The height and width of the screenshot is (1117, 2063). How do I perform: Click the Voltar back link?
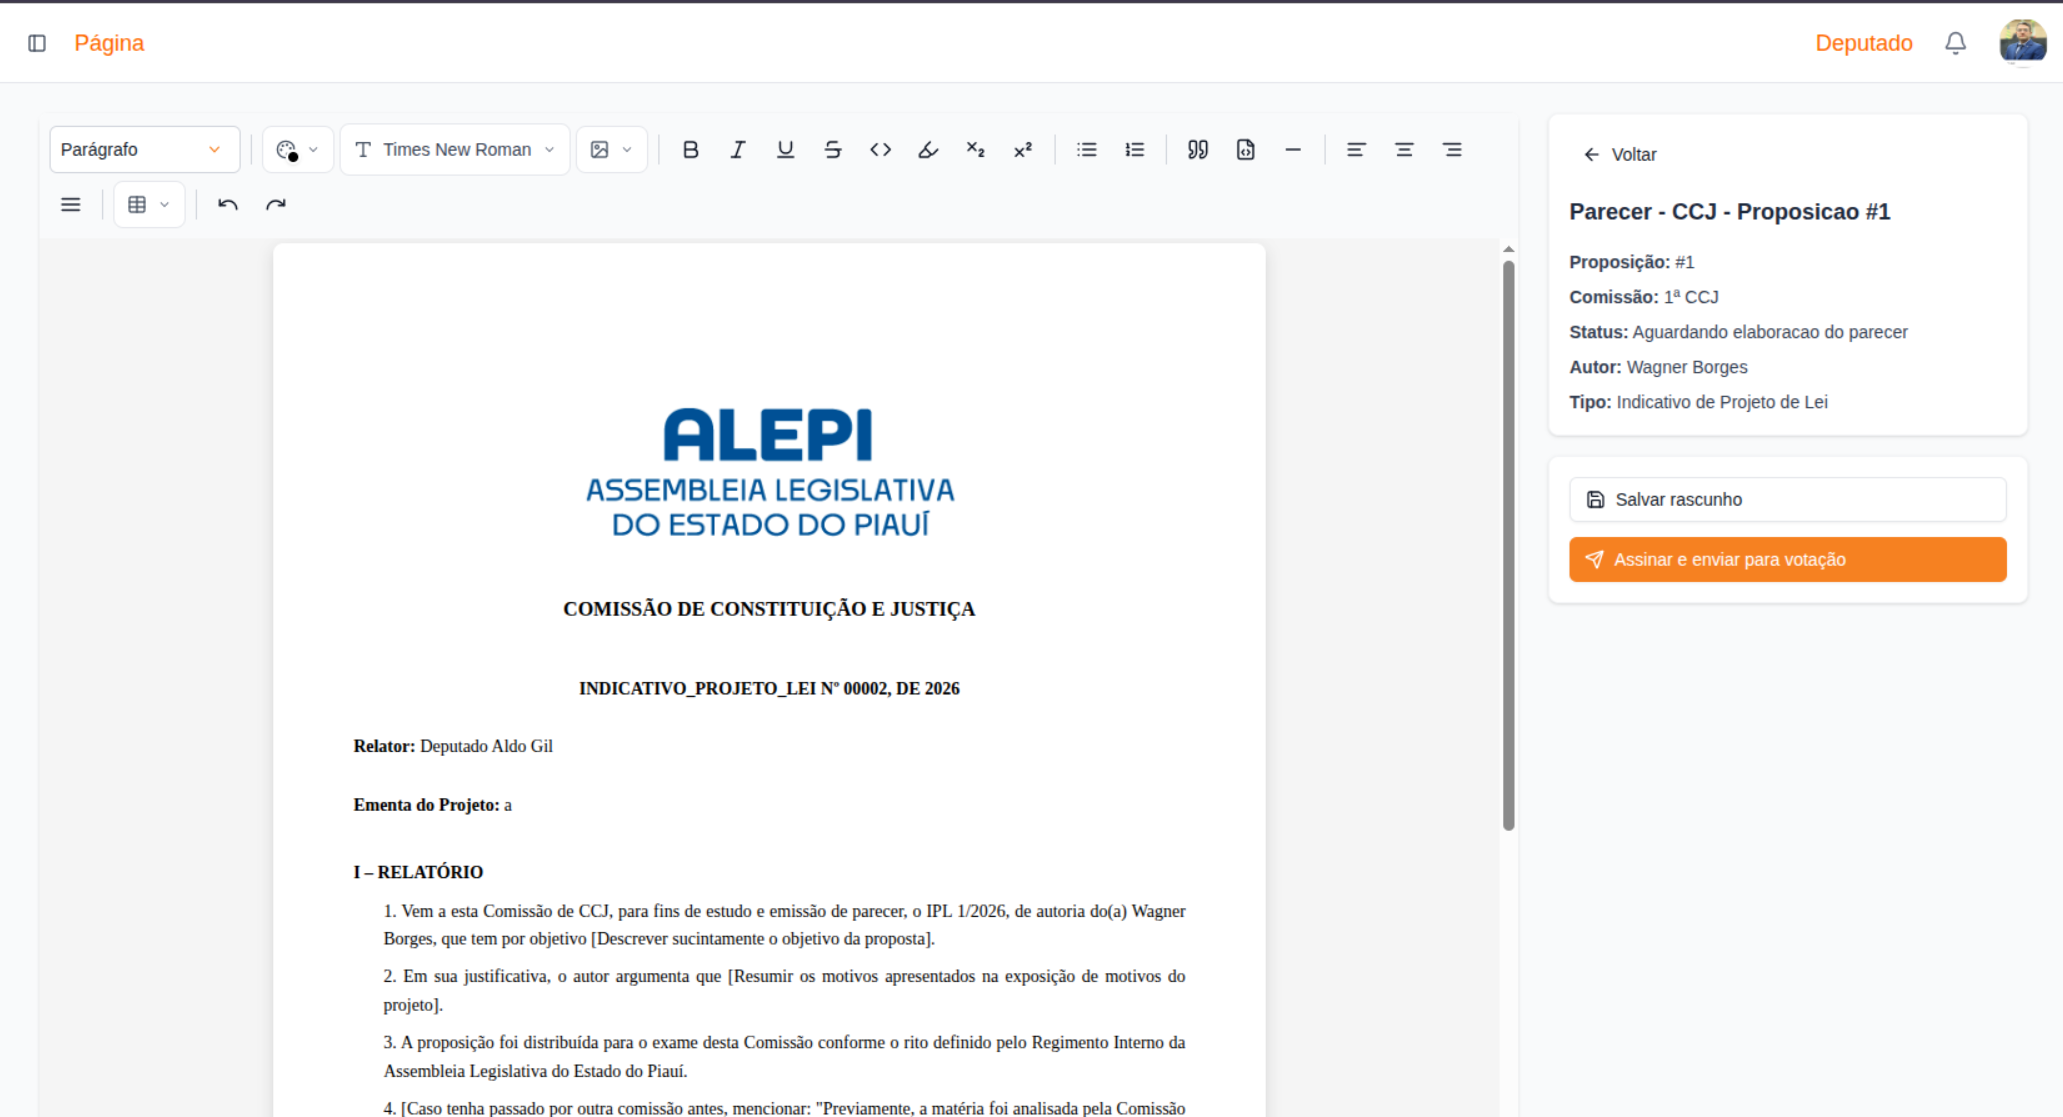click(x=1620, y=155)
